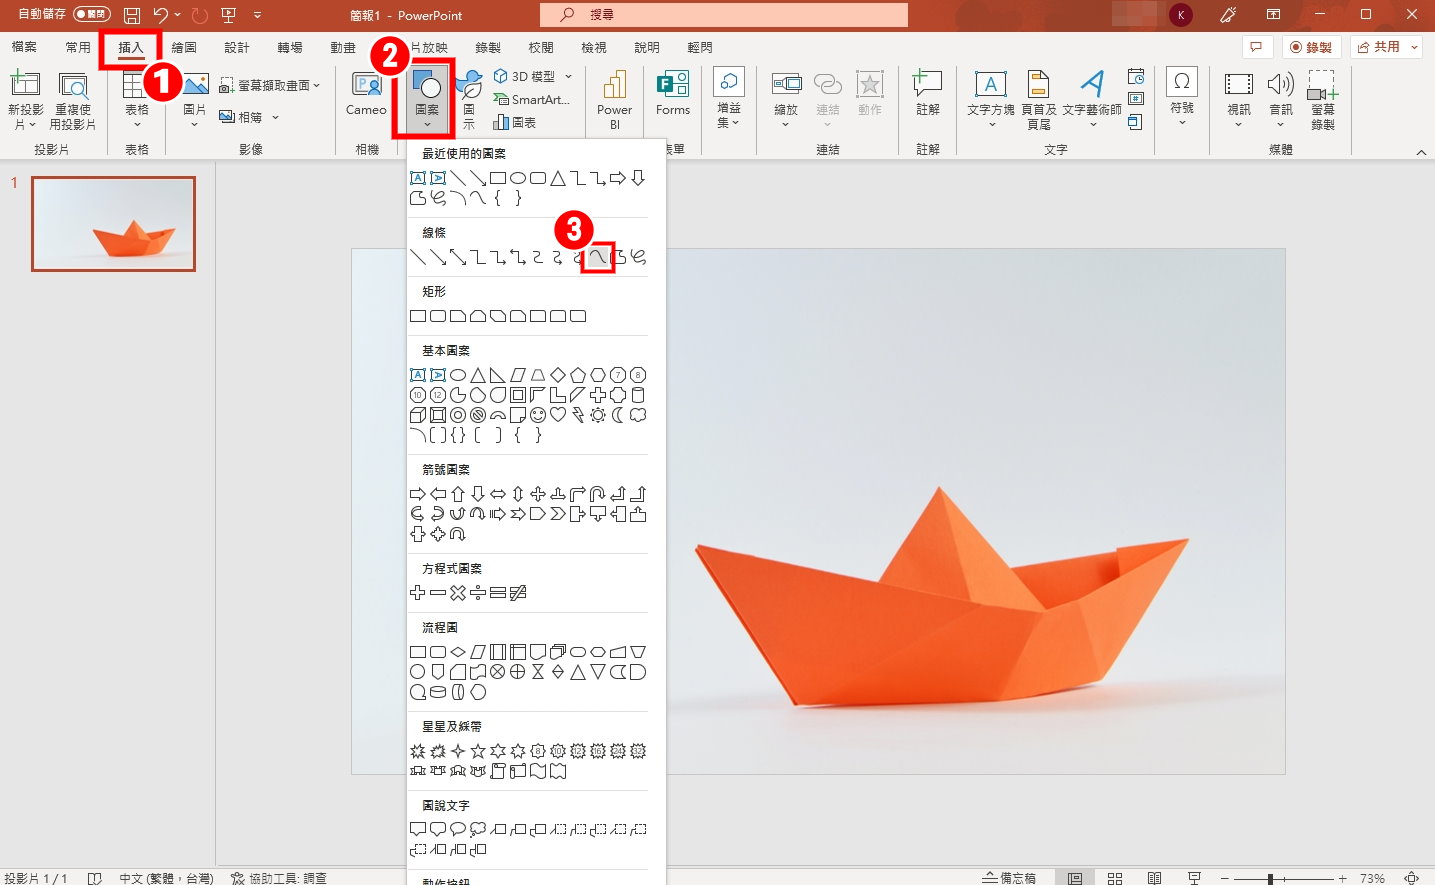
Task: Open pen/ink coming-soon features icon in title bar
Action: pos(1228,15)
